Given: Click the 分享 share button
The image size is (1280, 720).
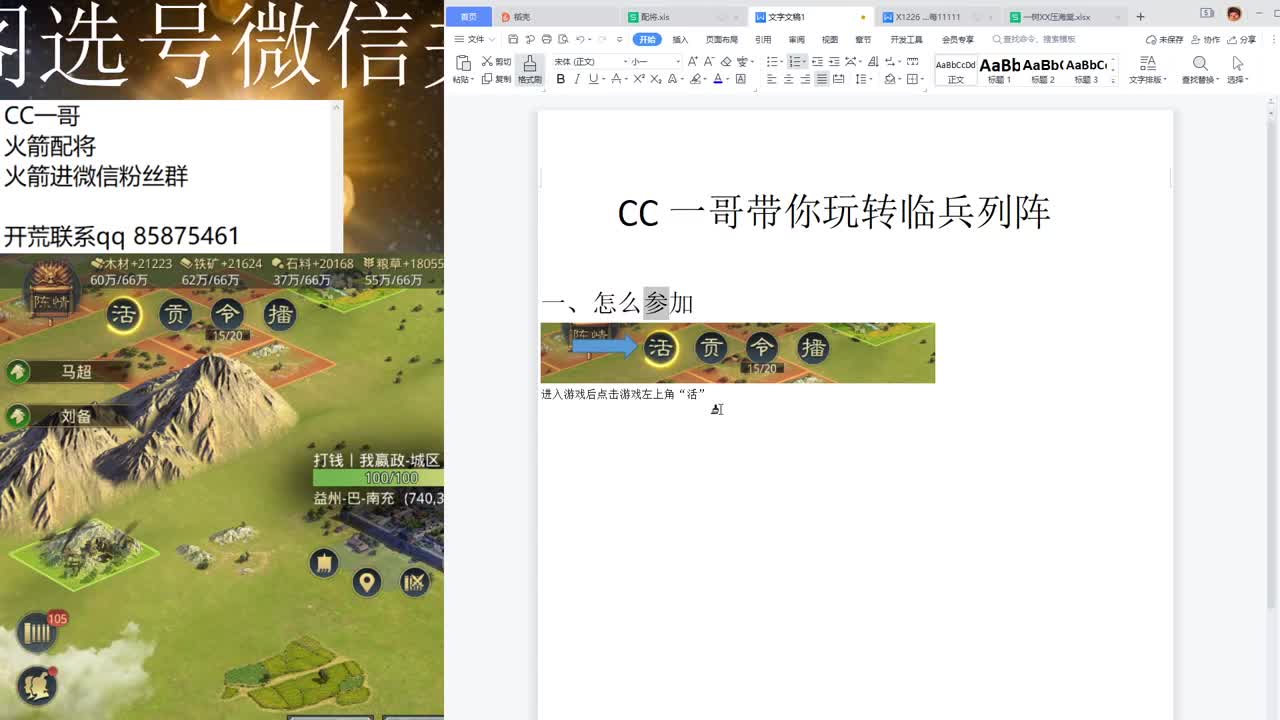Looking at the screenshot, I should tap(1242, 40).
